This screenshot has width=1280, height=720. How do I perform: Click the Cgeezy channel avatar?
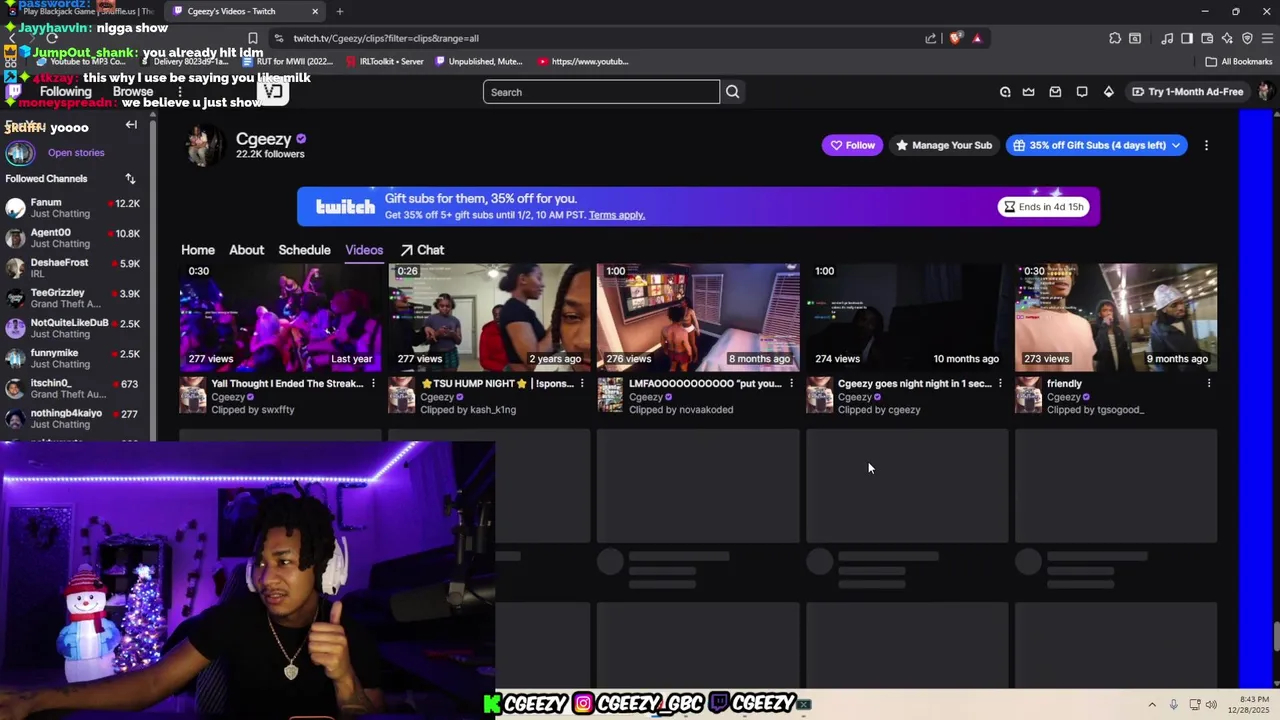click(204, 146)
